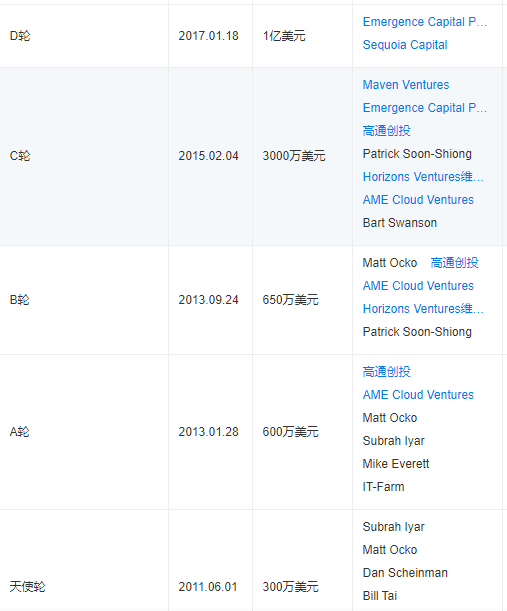Viewport: 507px width, 611px height.
Task: Select the 天使轮 round label
Action: tap(27, 587)
